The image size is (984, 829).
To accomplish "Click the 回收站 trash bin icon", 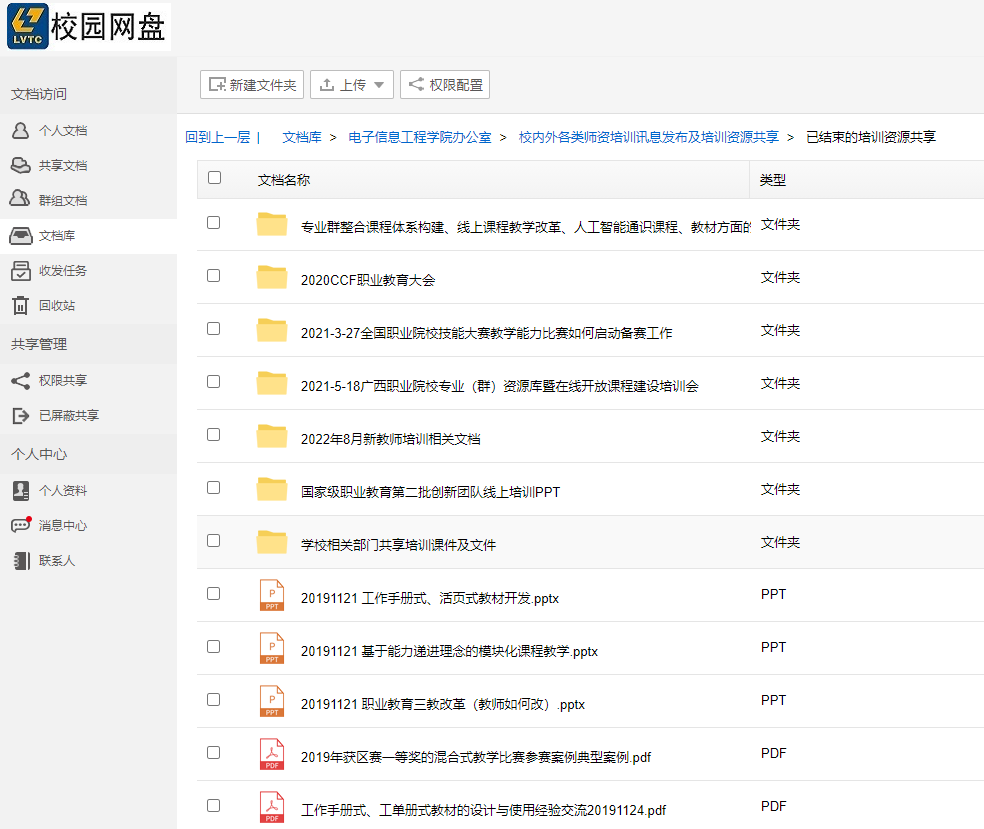I will (20, 306).
